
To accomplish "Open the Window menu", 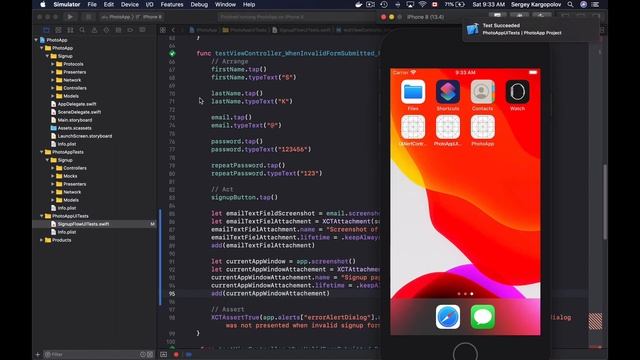I will pyautogui.click(x=225, y=4).
